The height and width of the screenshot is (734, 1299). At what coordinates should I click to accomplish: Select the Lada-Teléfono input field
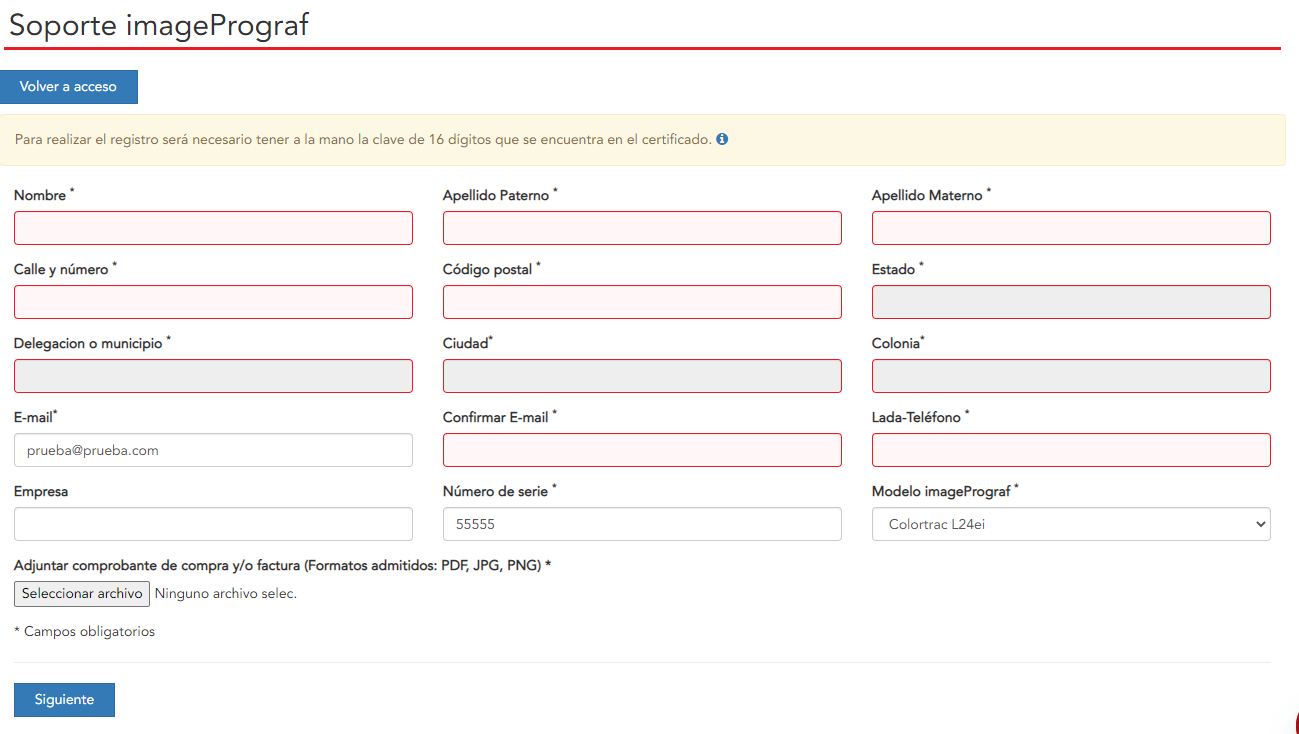click(1071, 450)
